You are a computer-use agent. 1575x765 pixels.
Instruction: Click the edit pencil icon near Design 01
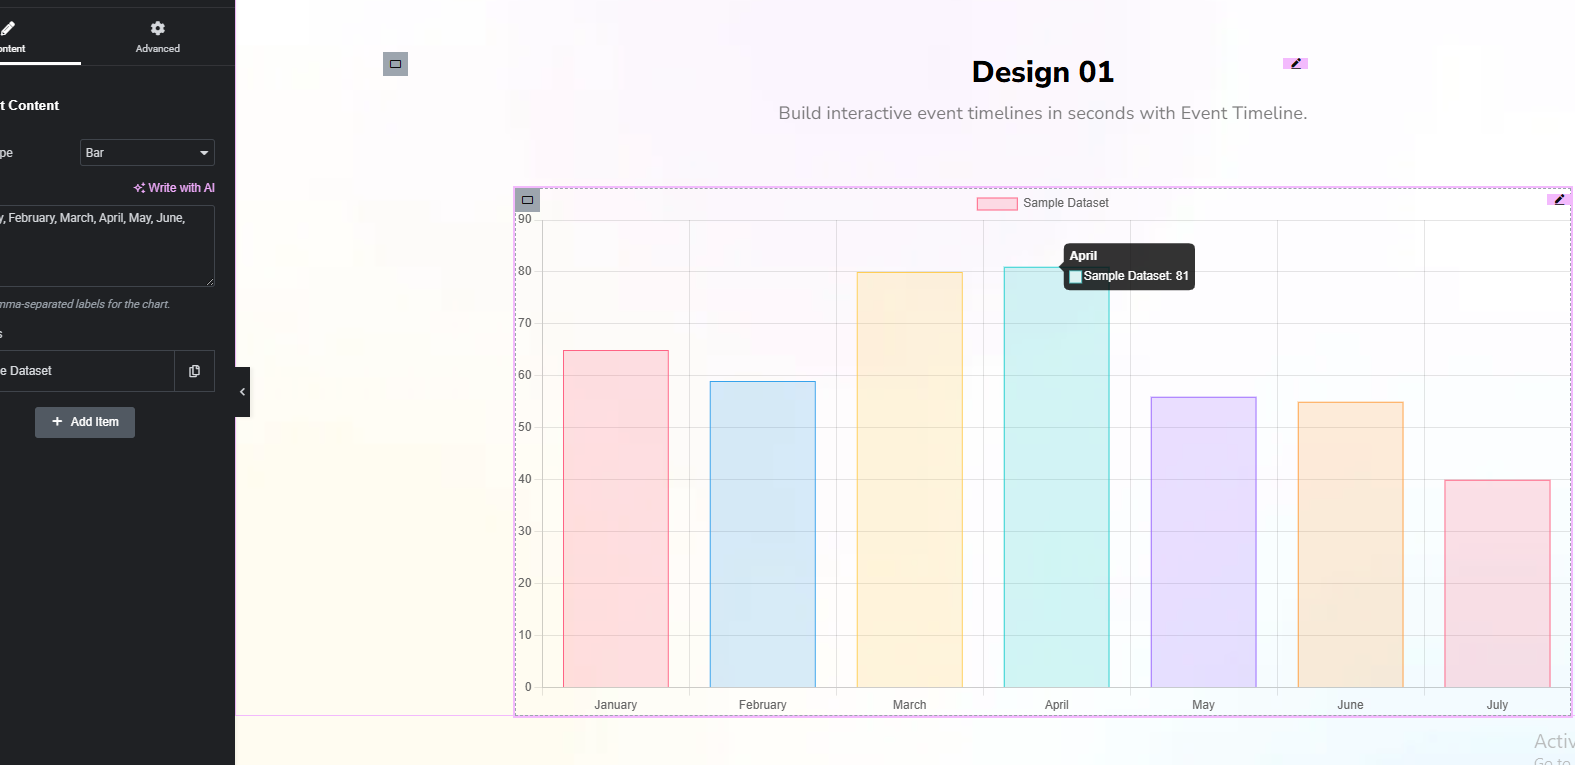1296,63
